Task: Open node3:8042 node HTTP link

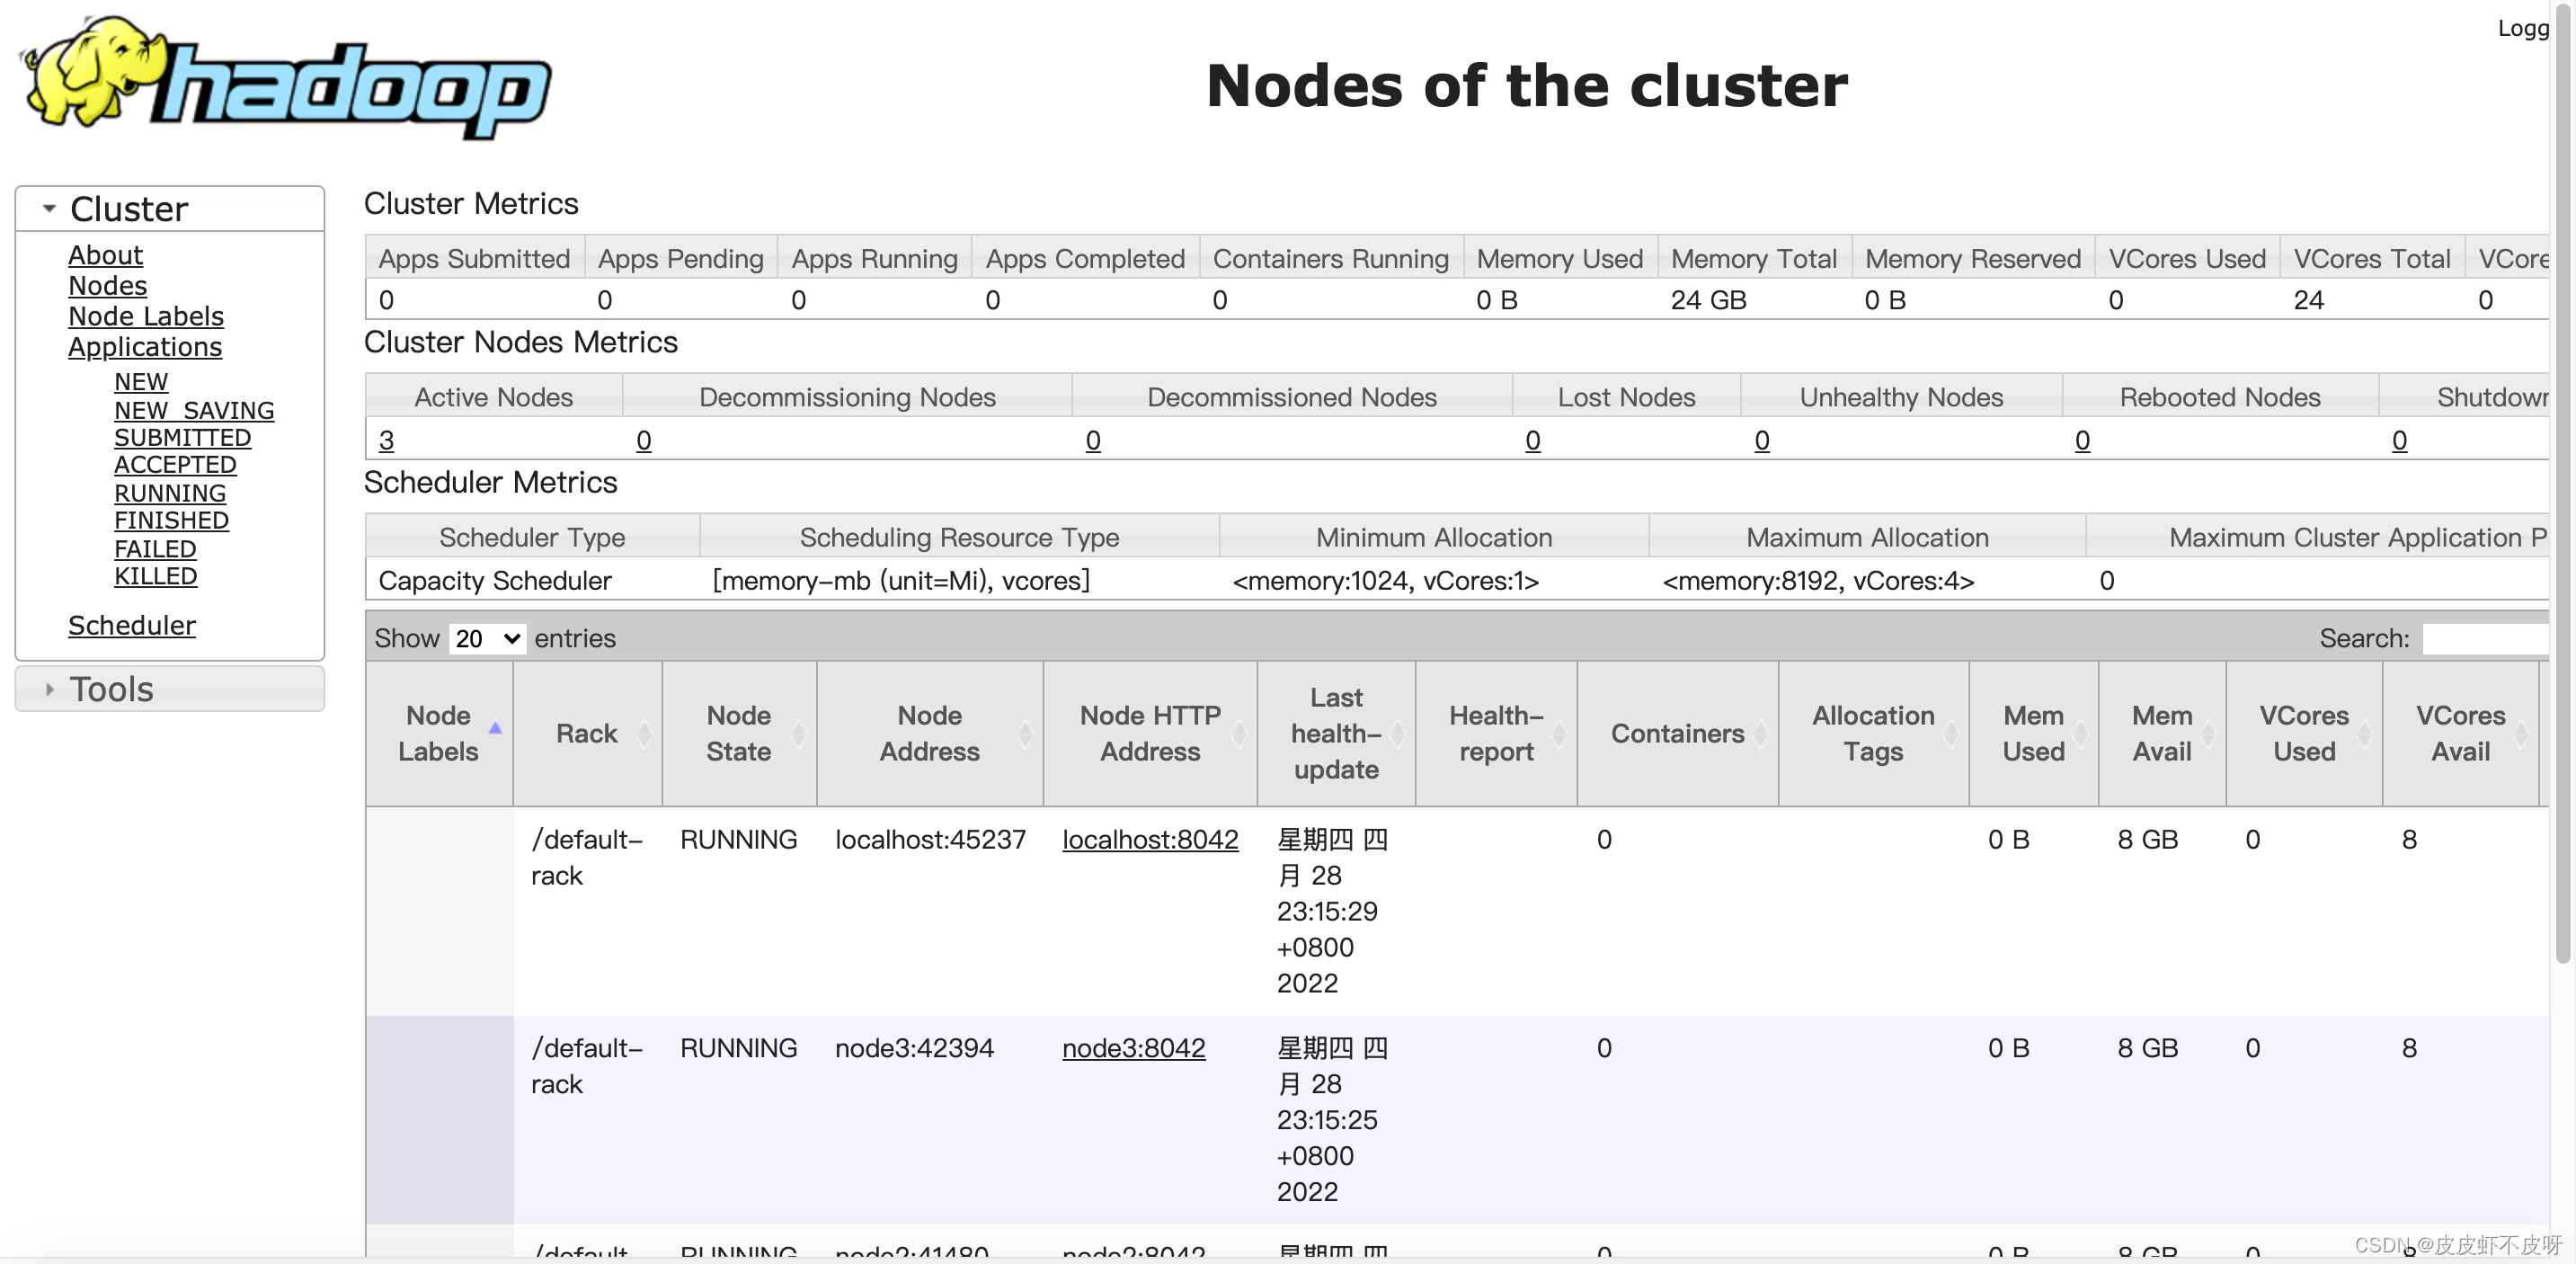Action: [1134, 1048]
